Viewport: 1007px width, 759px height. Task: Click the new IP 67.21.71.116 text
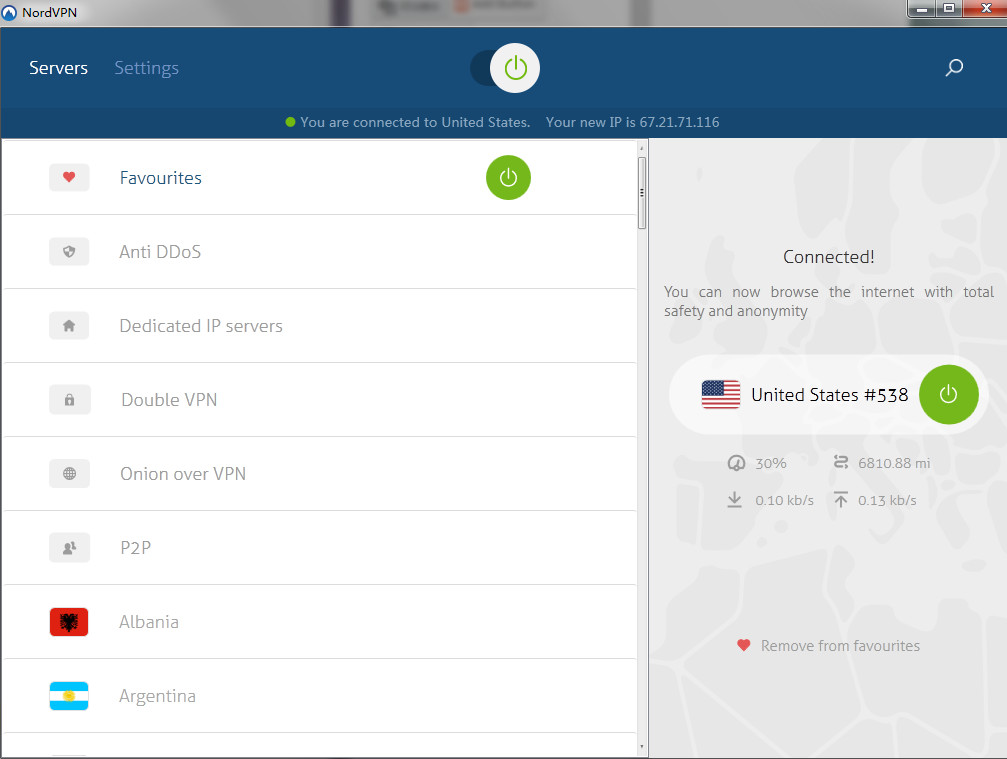coord(633,122)
